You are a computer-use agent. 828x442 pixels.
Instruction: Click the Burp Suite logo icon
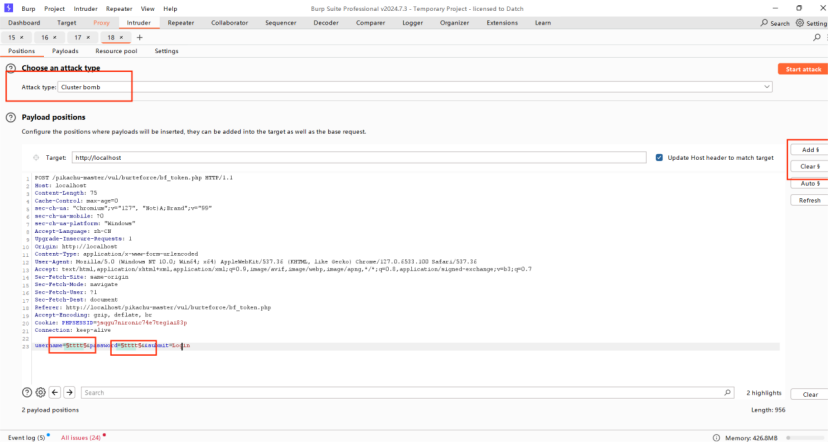[x=8, y=8]
